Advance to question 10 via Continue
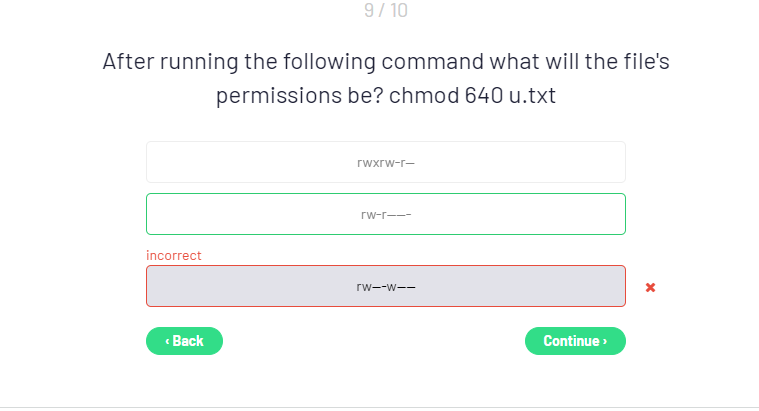Screen dimensions: 759x411 575,341
